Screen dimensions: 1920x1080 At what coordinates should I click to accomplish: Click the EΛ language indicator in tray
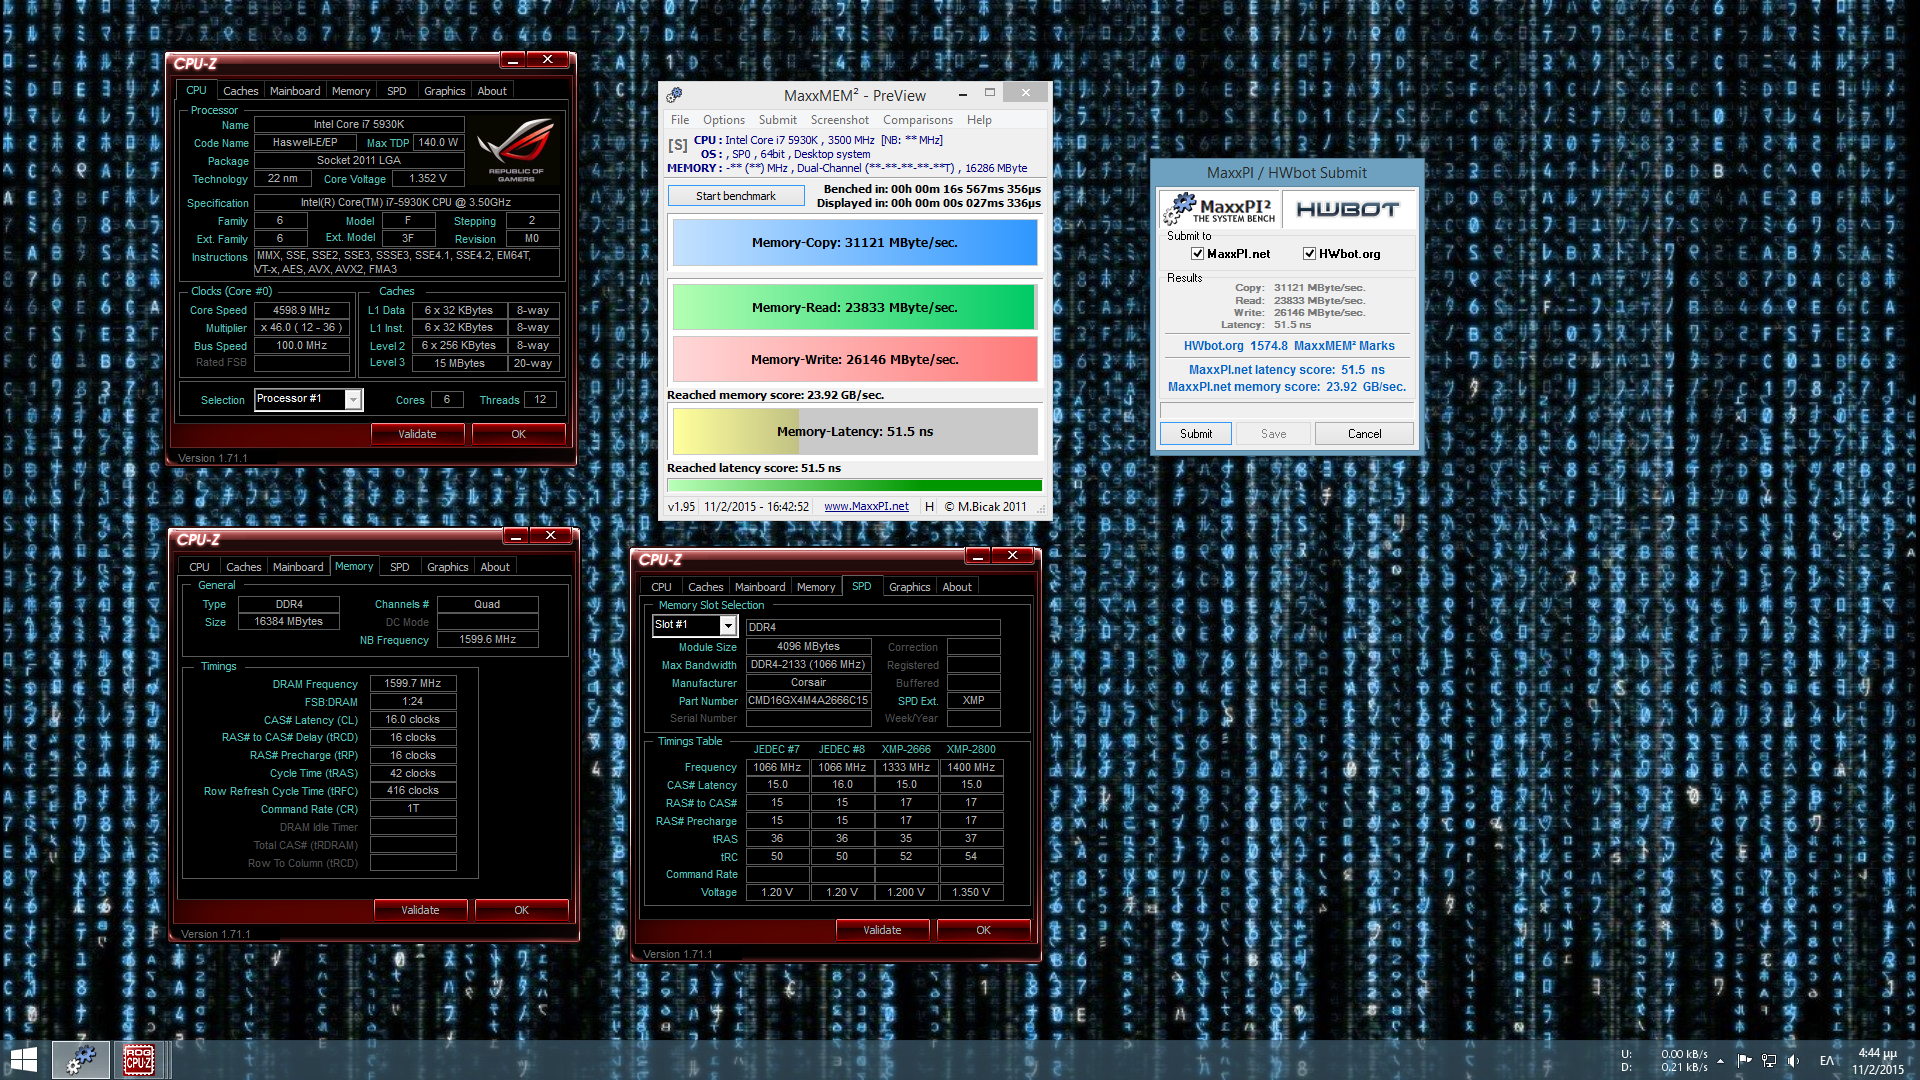pyautogui.click(x=1827, y=1061)
